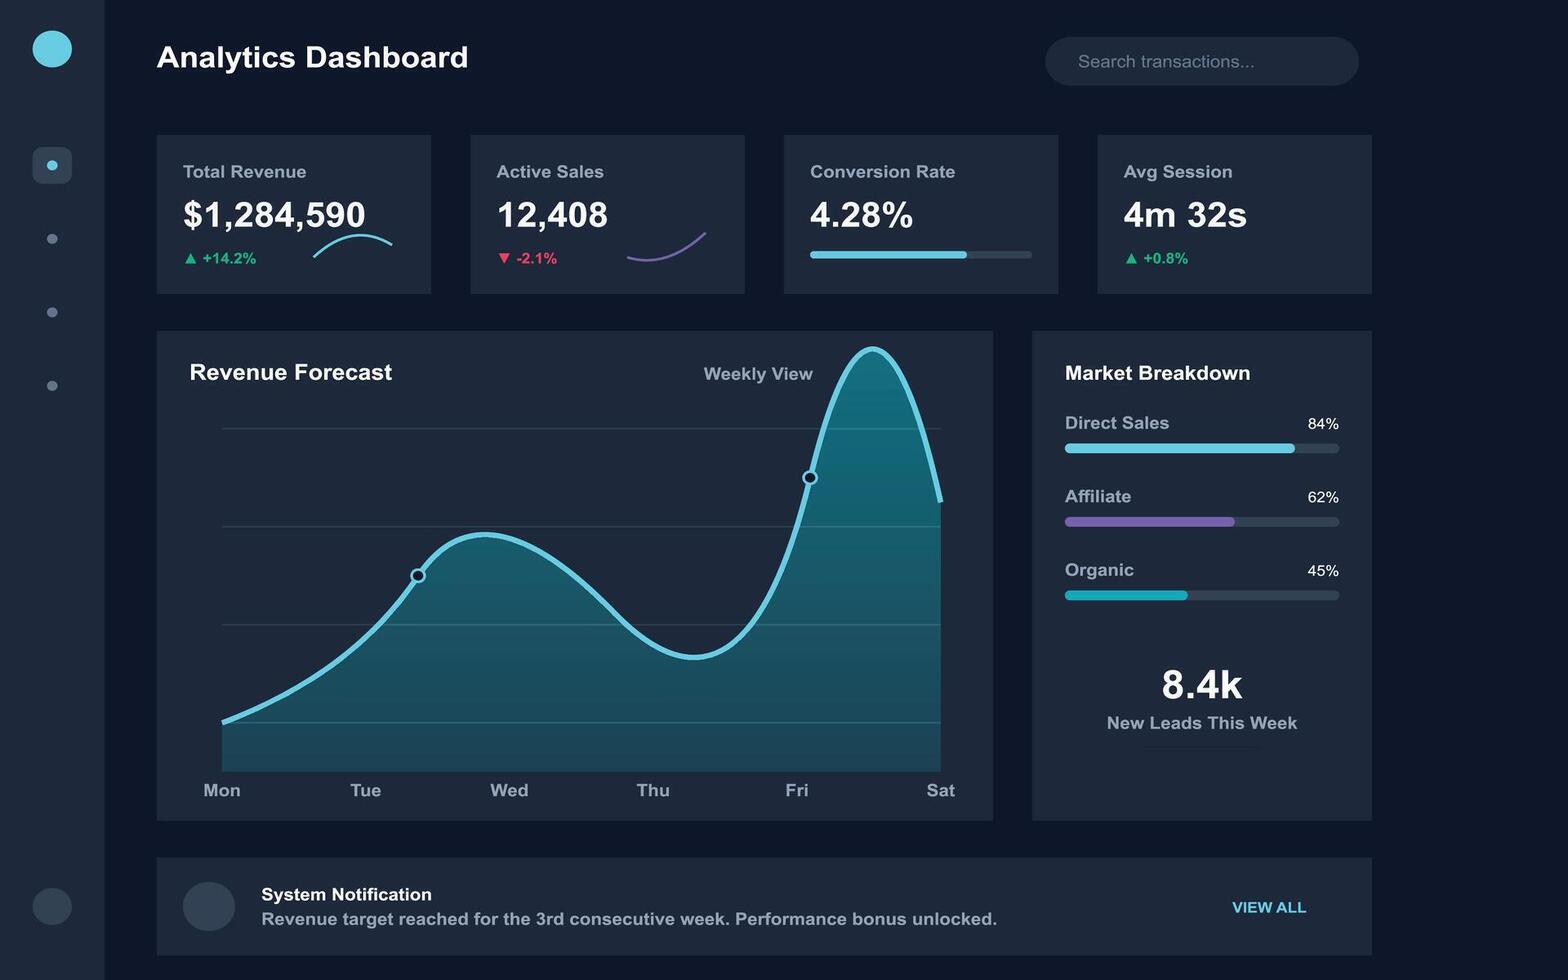Click the Fri axis label
The height and width of the screenshot is (980, 1568).
click(797, 790)
